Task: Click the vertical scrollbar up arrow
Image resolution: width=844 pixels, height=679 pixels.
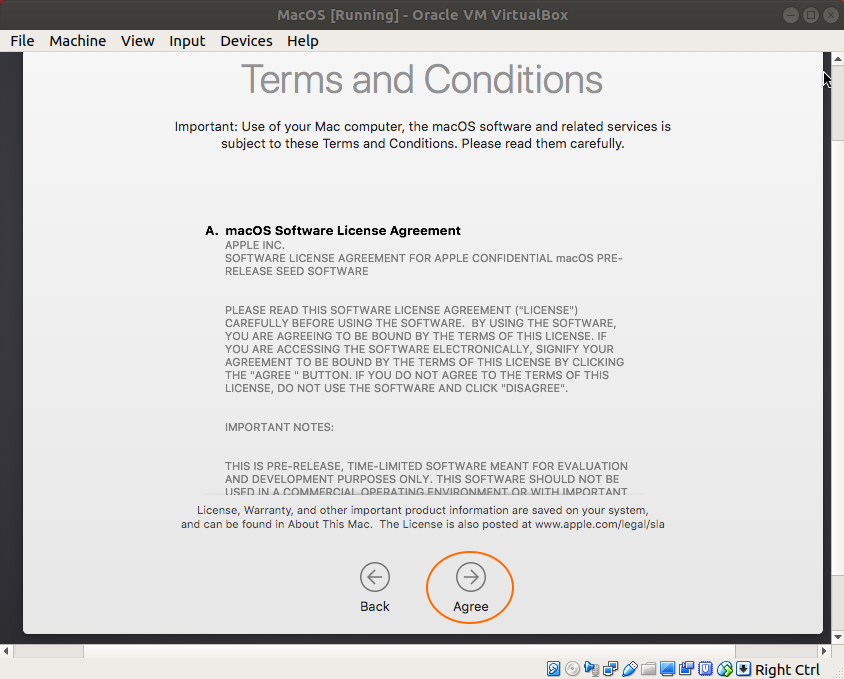Action: pyautogui.click(x=838, y=58)
